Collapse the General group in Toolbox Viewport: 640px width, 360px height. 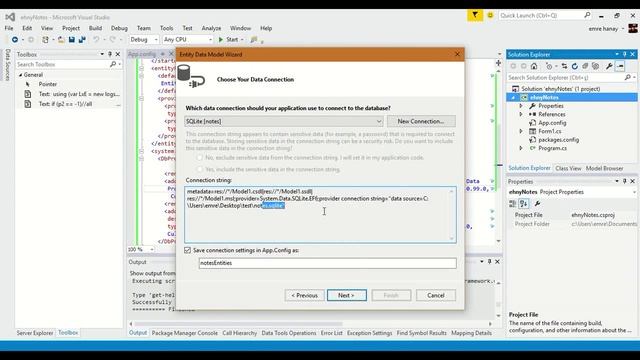coord(20,75)
